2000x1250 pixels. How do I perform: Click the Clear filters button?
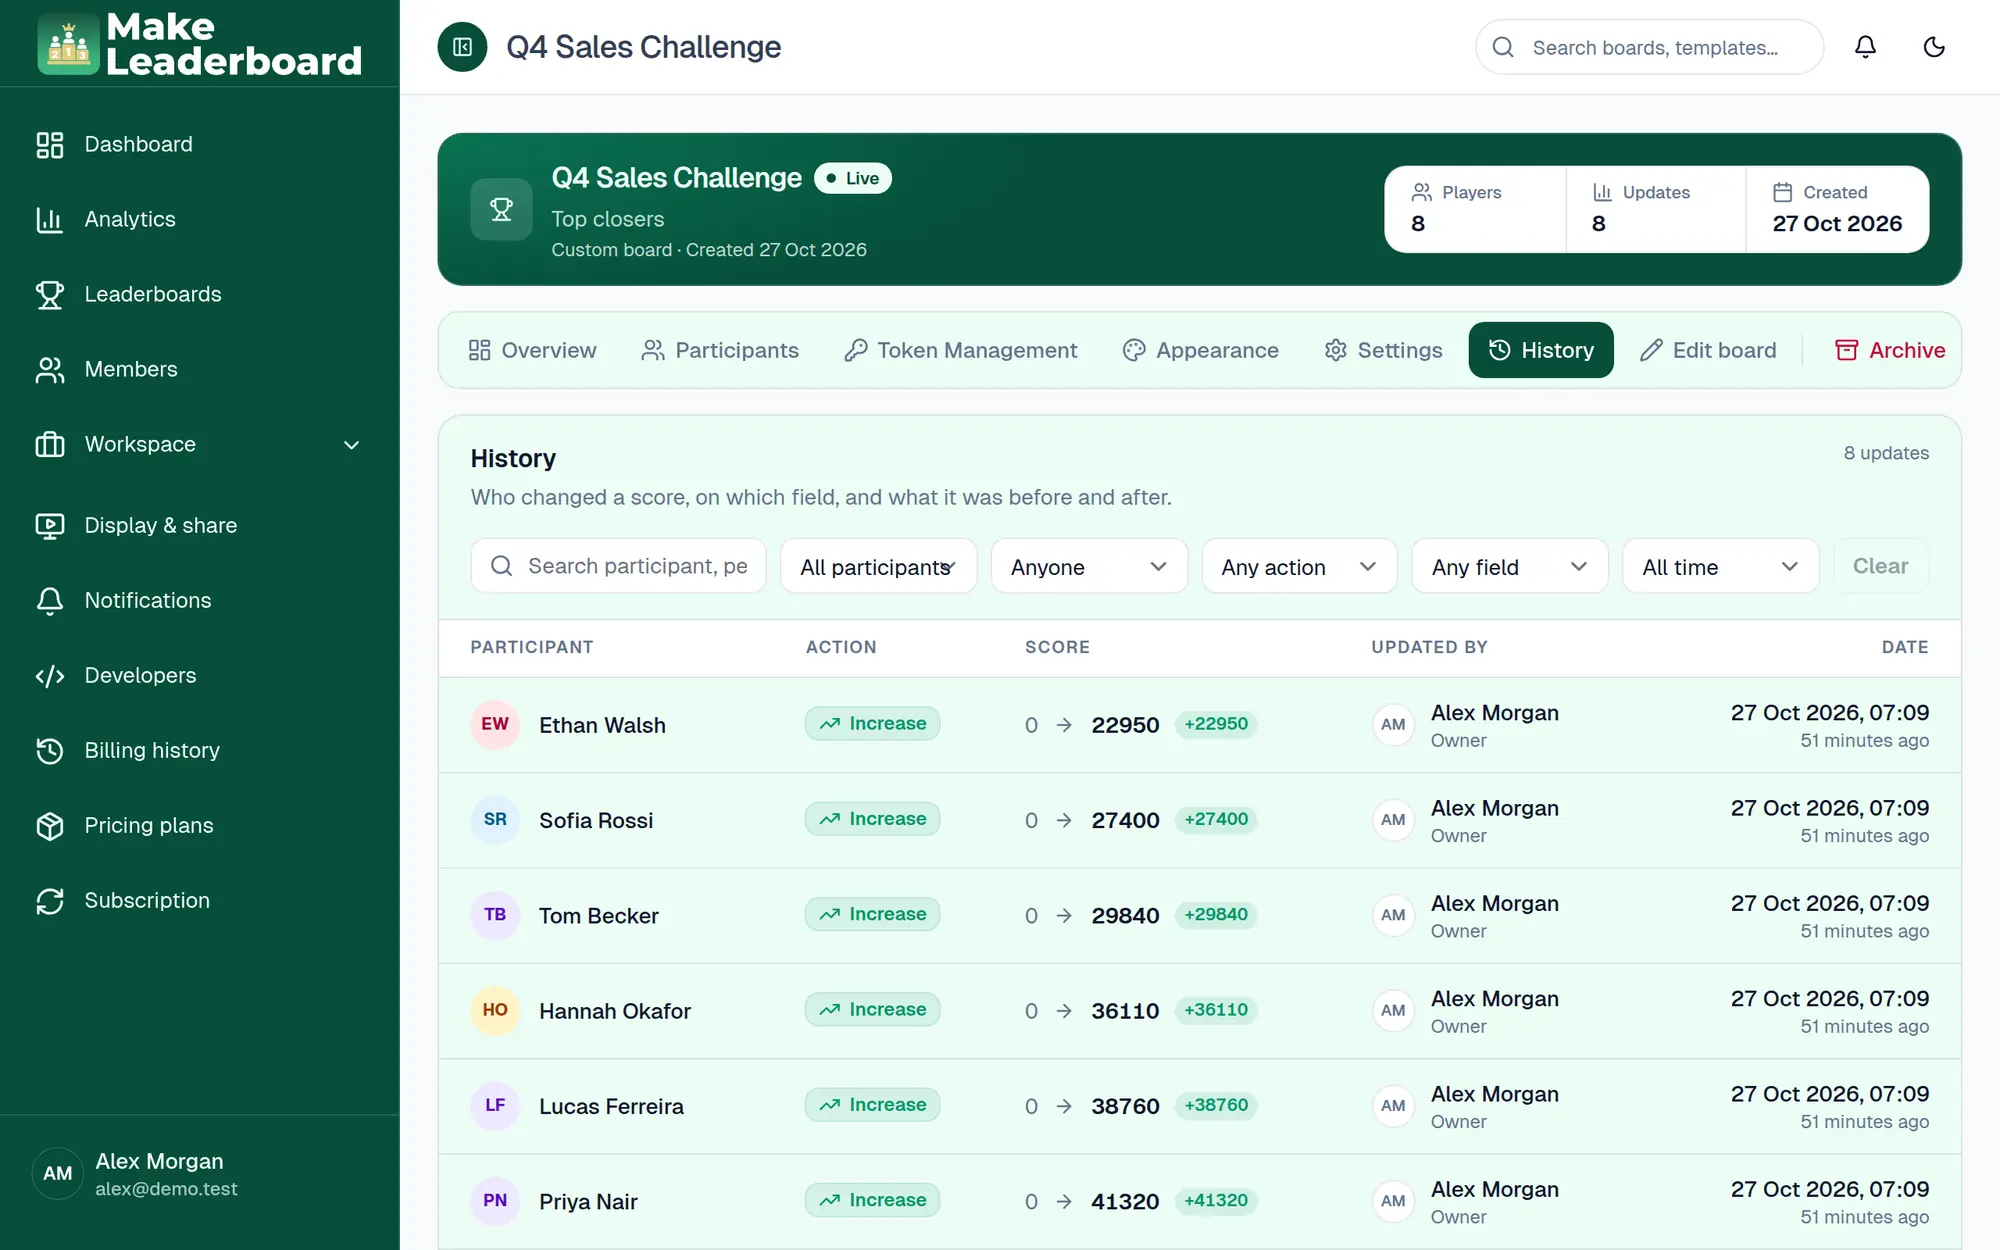click(x=1880, y=566)
